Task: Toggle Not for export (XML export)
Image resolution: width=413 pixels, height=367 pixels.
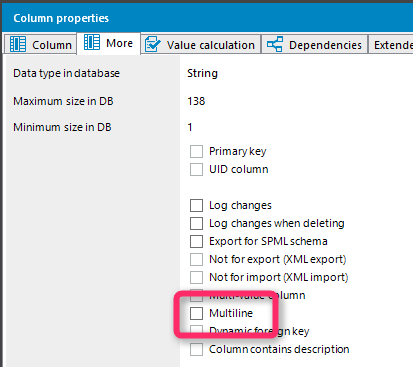Action: coord(196,259)
